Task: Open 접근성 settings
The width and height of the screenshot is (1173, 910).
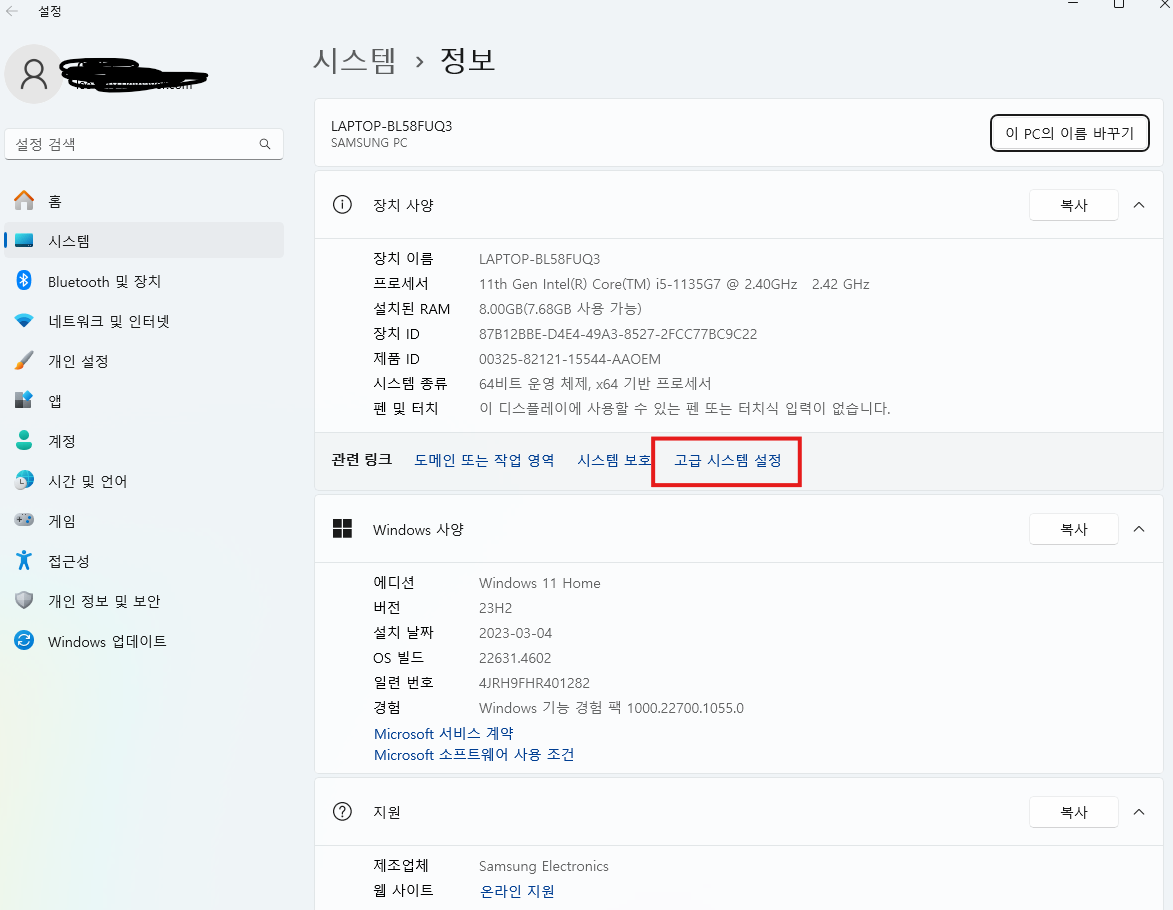Action: pos(144,561)
